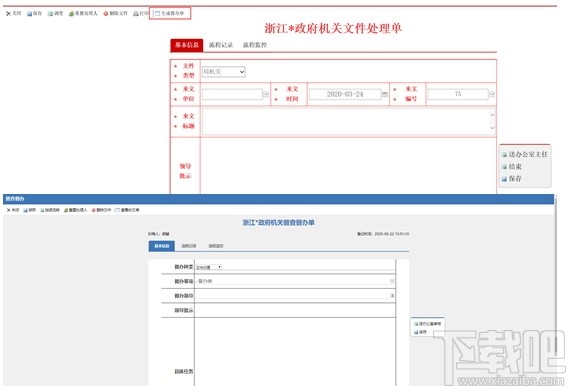This screenshot has width=568, height=386.
Task: Click the 督办领导 input field
Action: tap(292, 295)
